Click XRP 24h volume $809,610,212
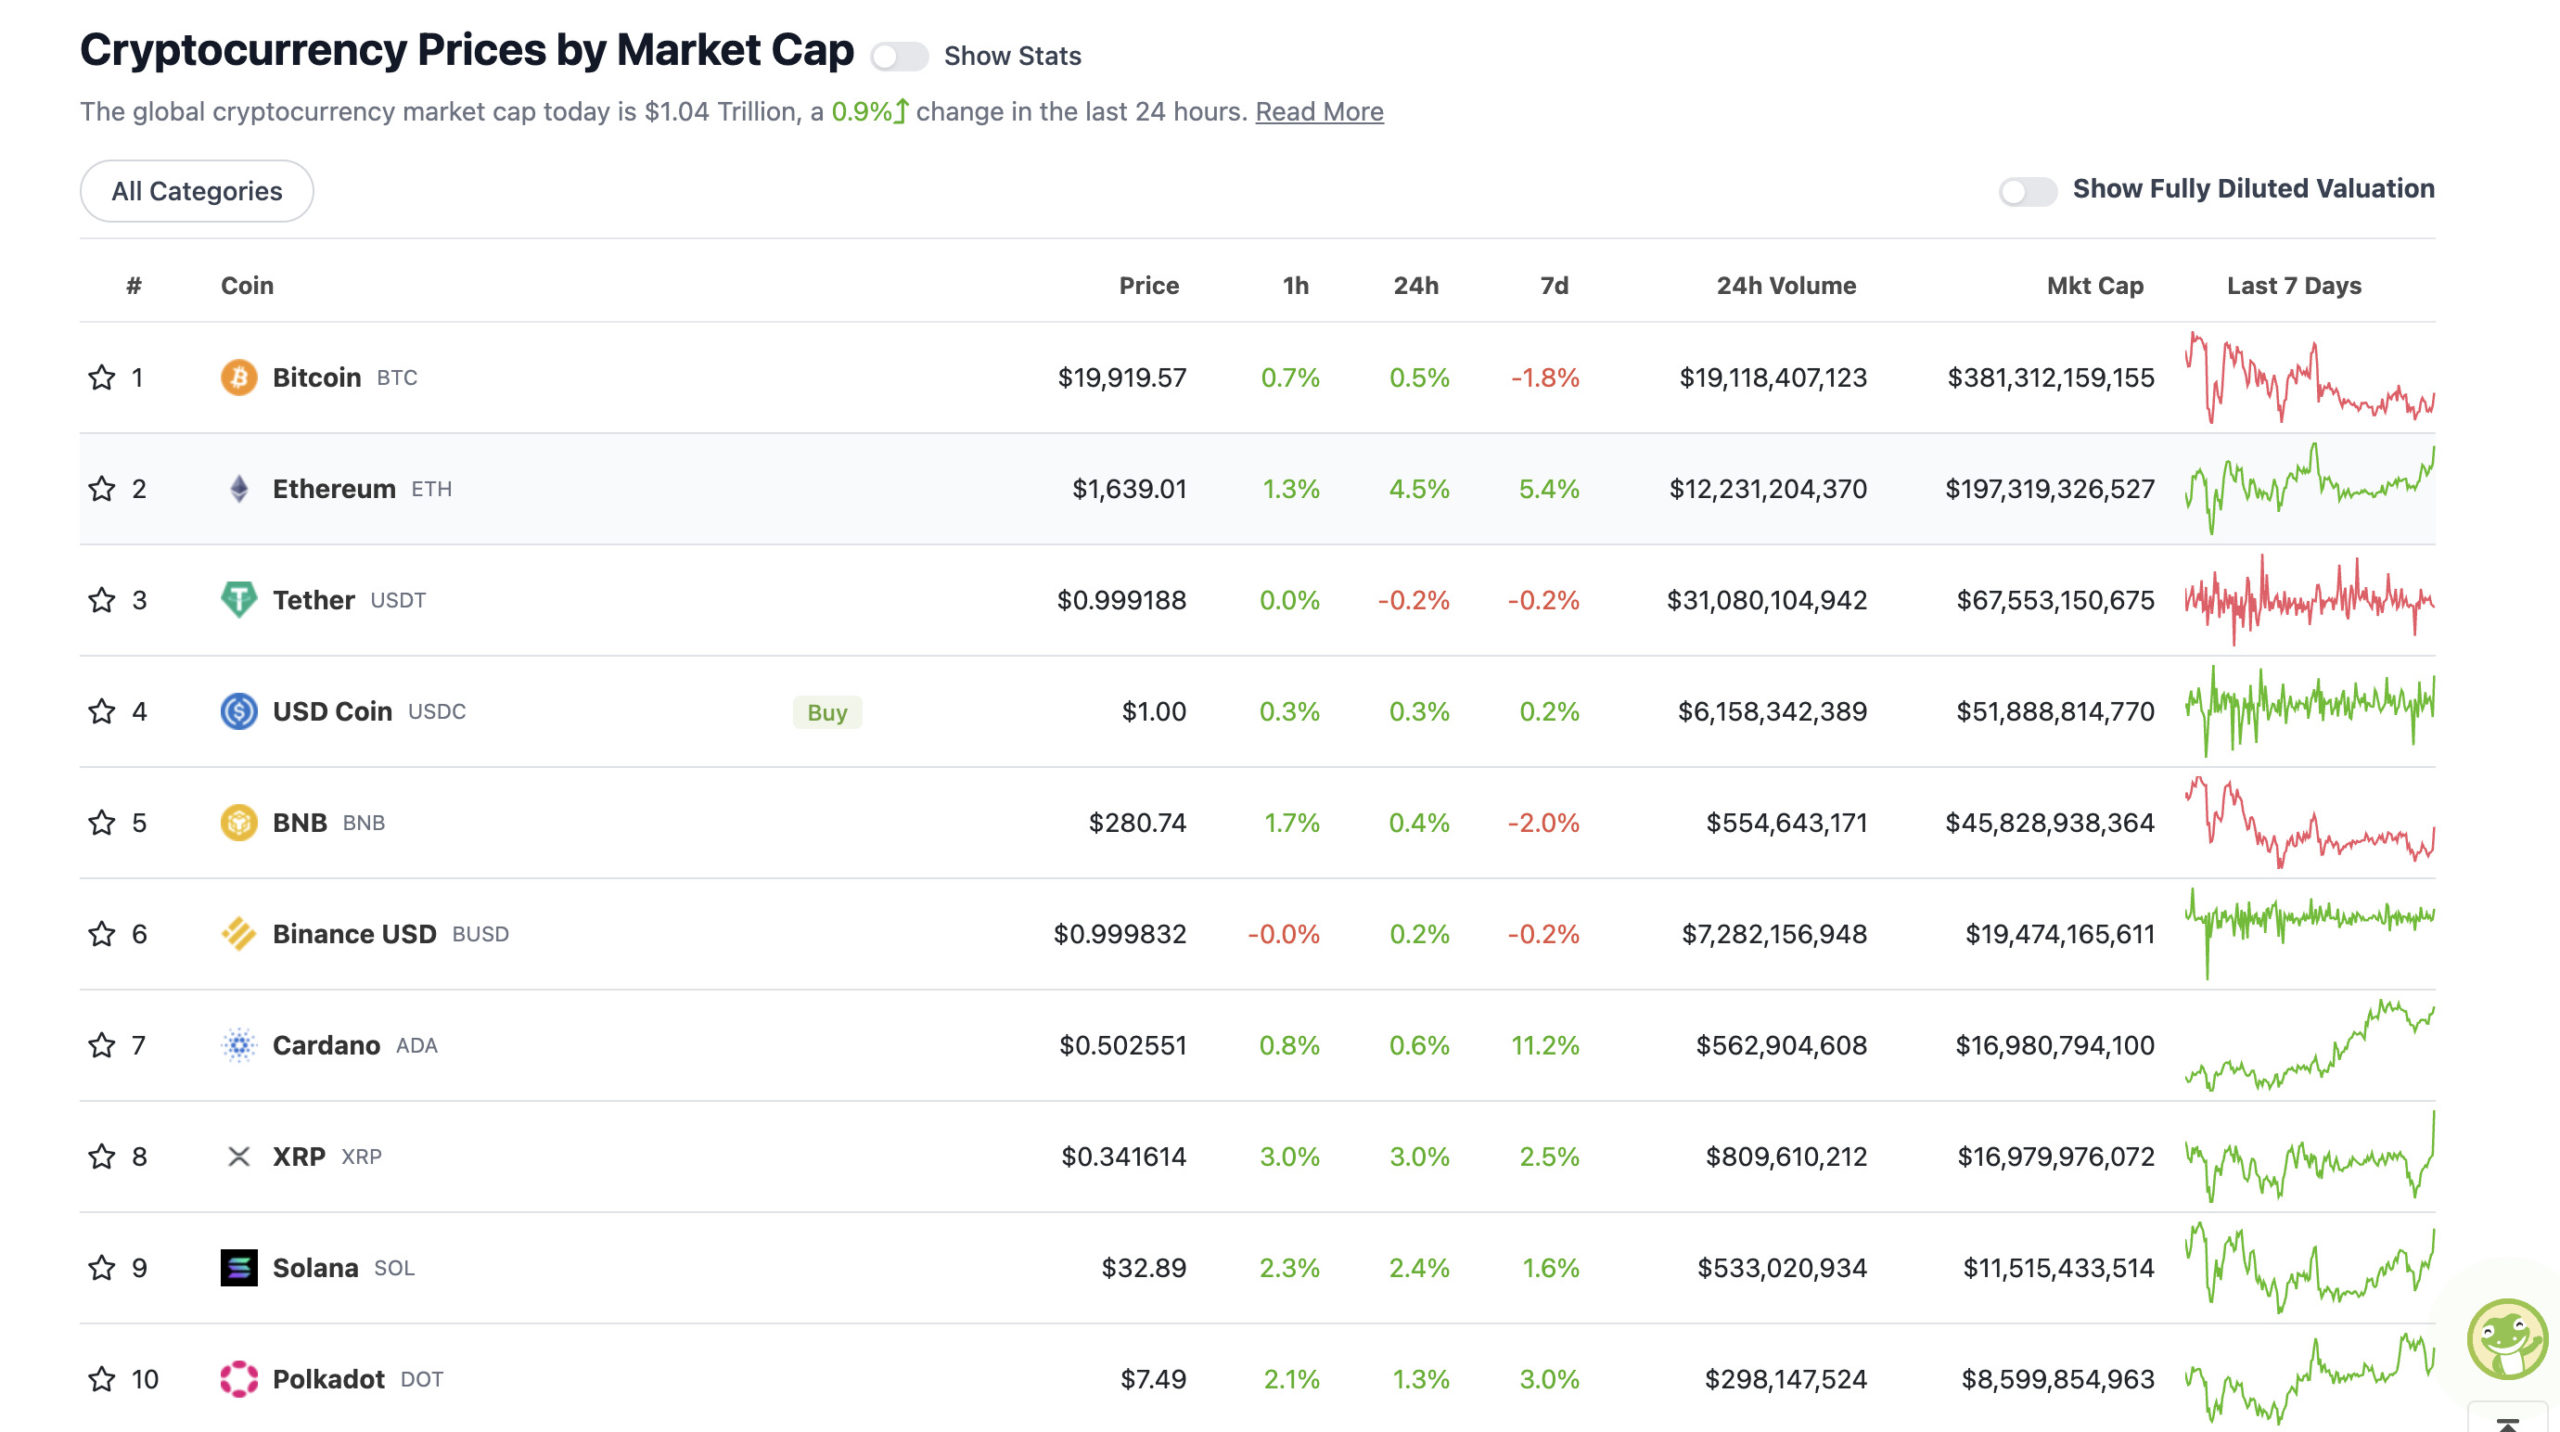Viewport: 2560px width, 1432px height. pyautogui.click(x=1786, y=1156)
